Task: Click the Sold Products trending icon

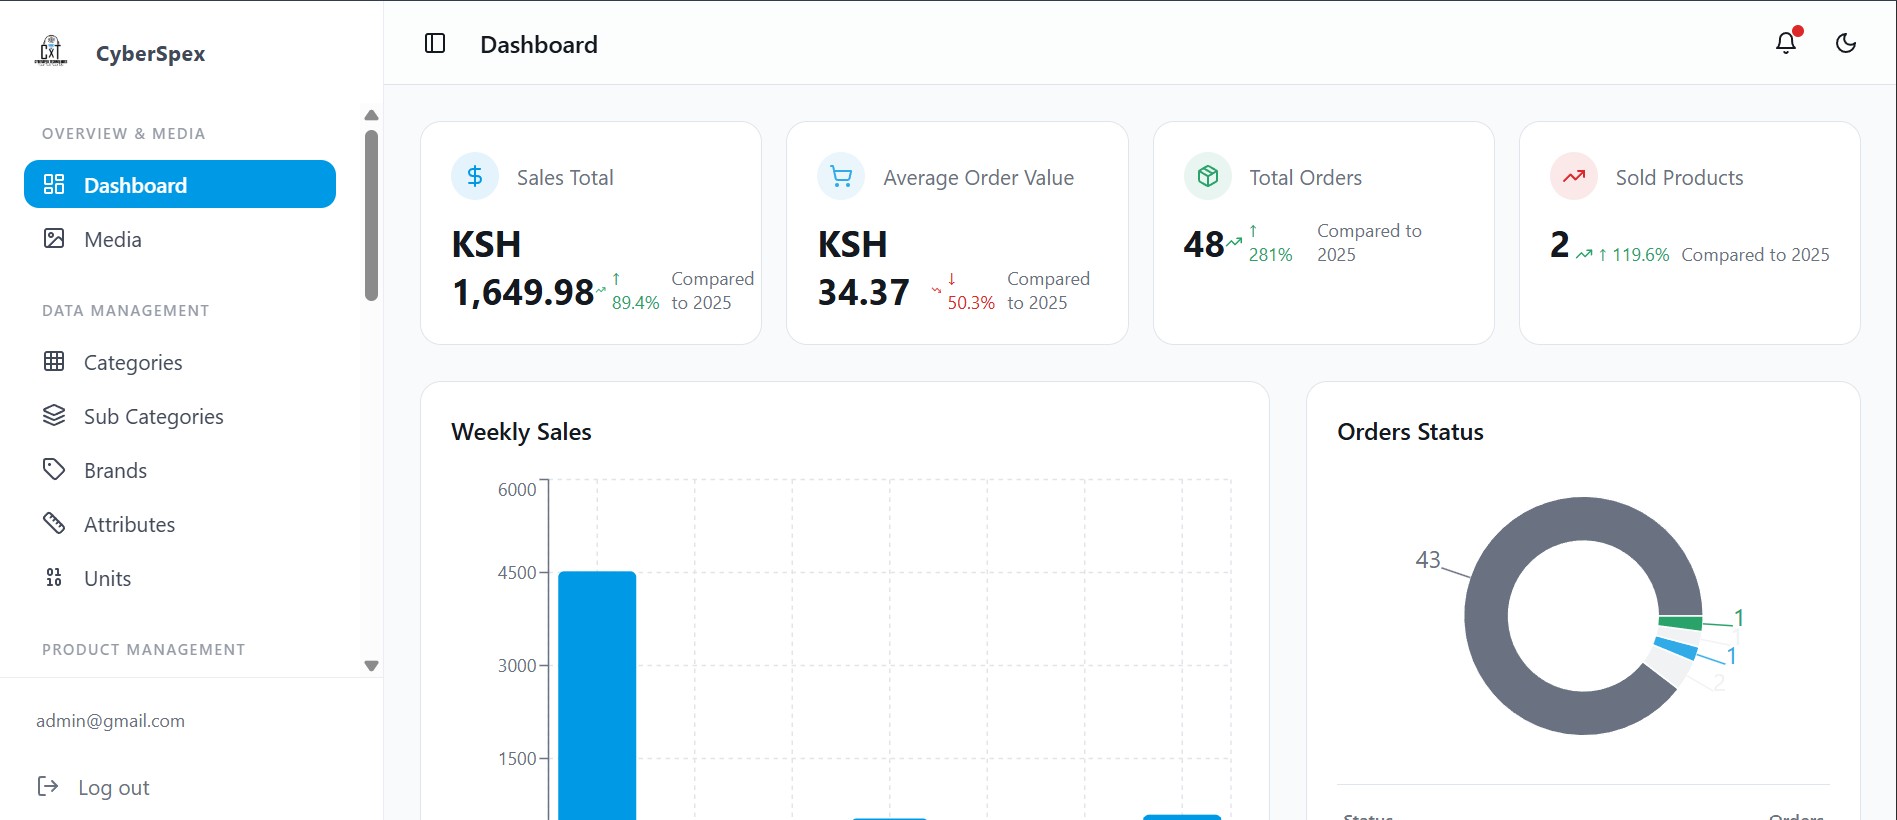Action: pos(1574,176)
